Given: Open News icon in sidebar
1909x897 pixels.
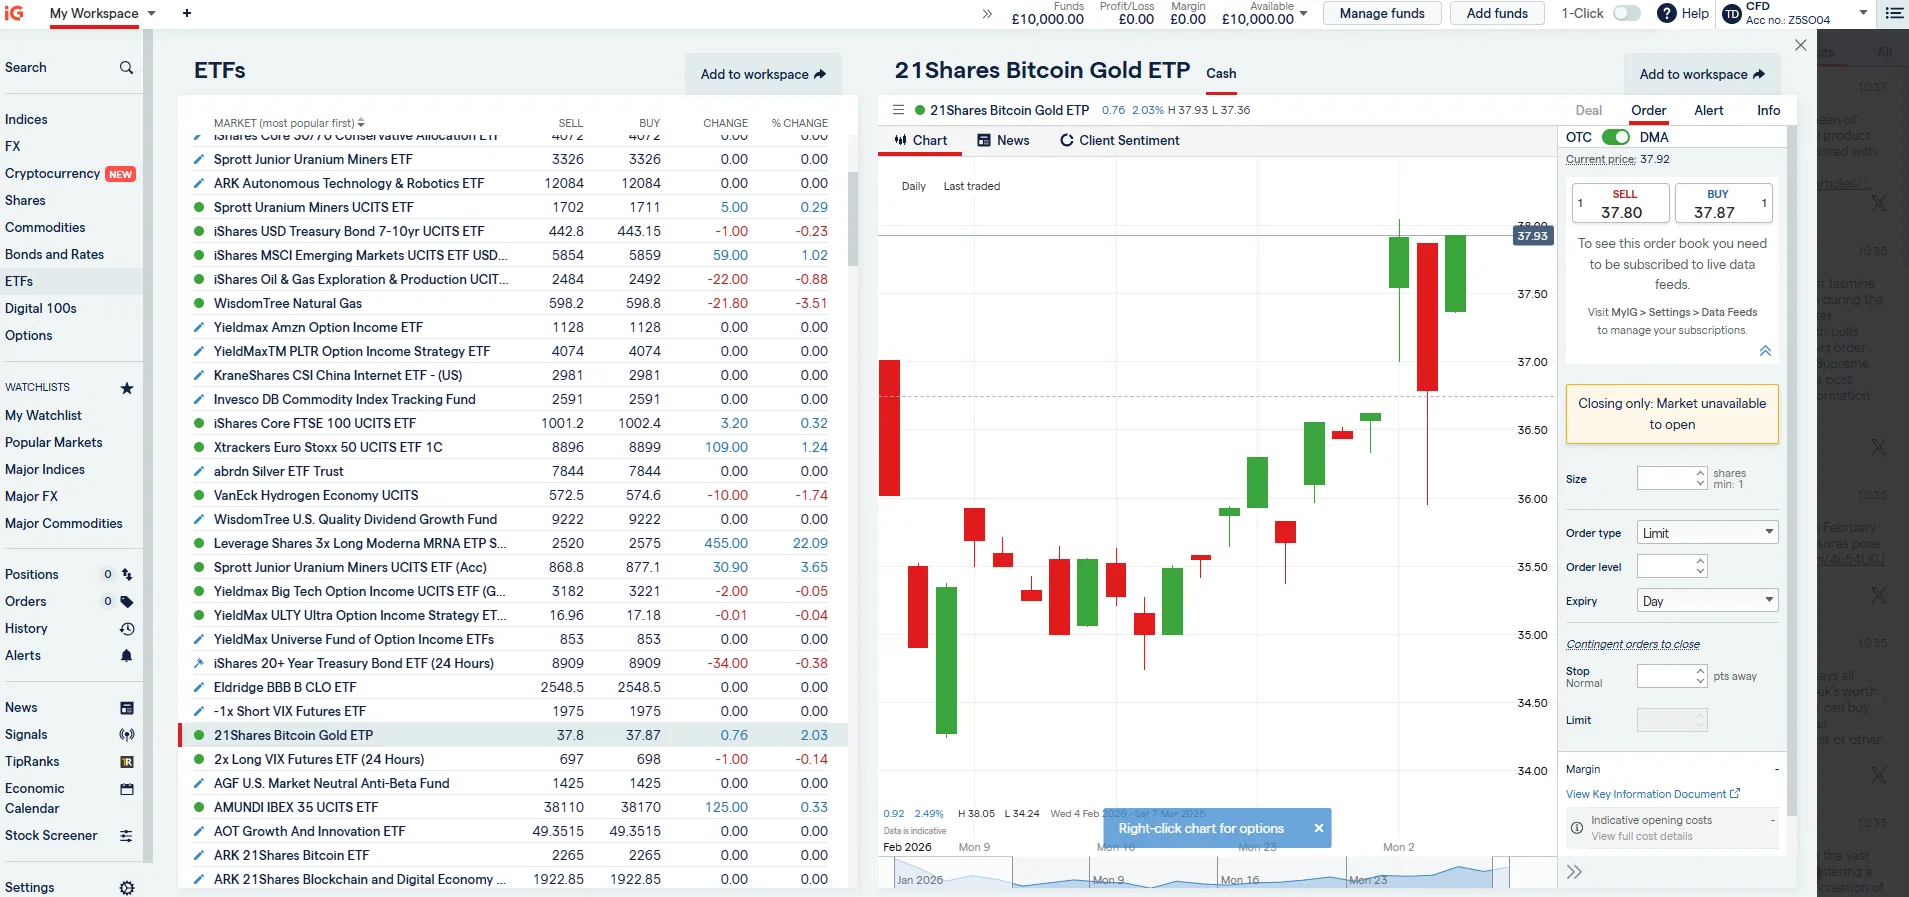Looking at the screenshot, I should (127, 708).
